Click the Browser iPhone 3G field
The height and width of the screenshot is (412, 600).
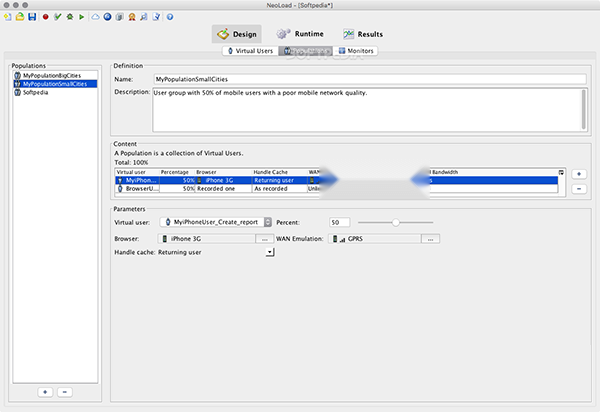(x=207, y=239)
